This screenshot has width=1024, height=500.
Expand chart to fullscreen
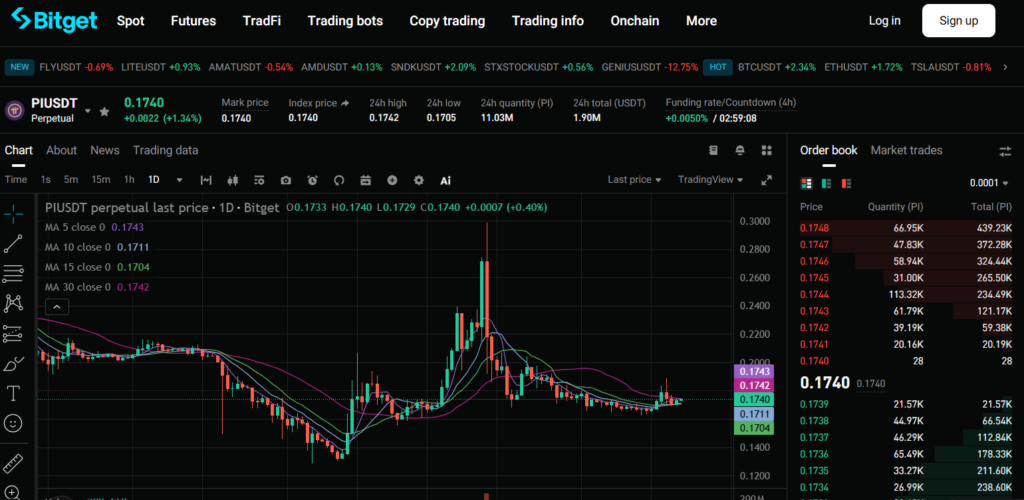[x=767, y=180]
